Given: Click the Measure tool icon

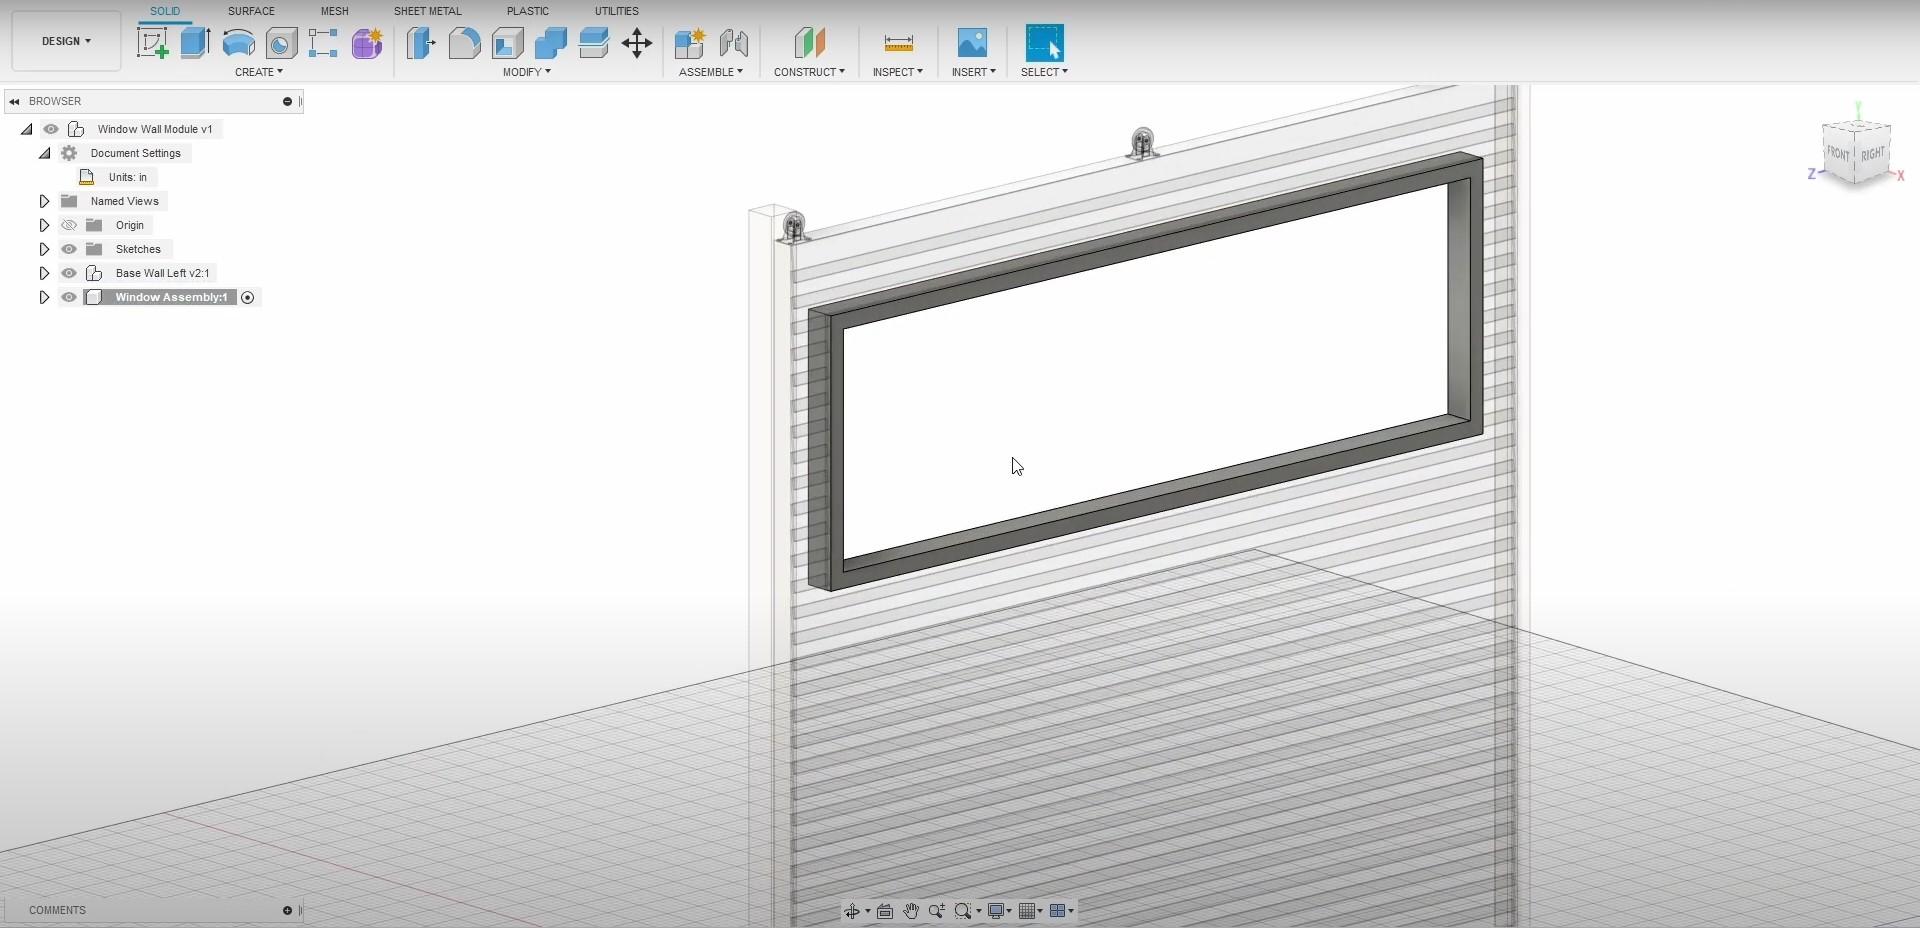Looking at the screenshot, I should [x=899, y=43].
